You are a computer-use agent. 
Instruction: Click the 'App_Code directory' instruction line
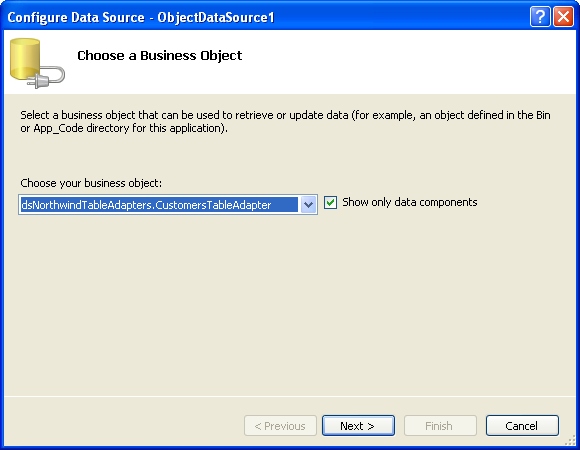click(x=124, y=128)
